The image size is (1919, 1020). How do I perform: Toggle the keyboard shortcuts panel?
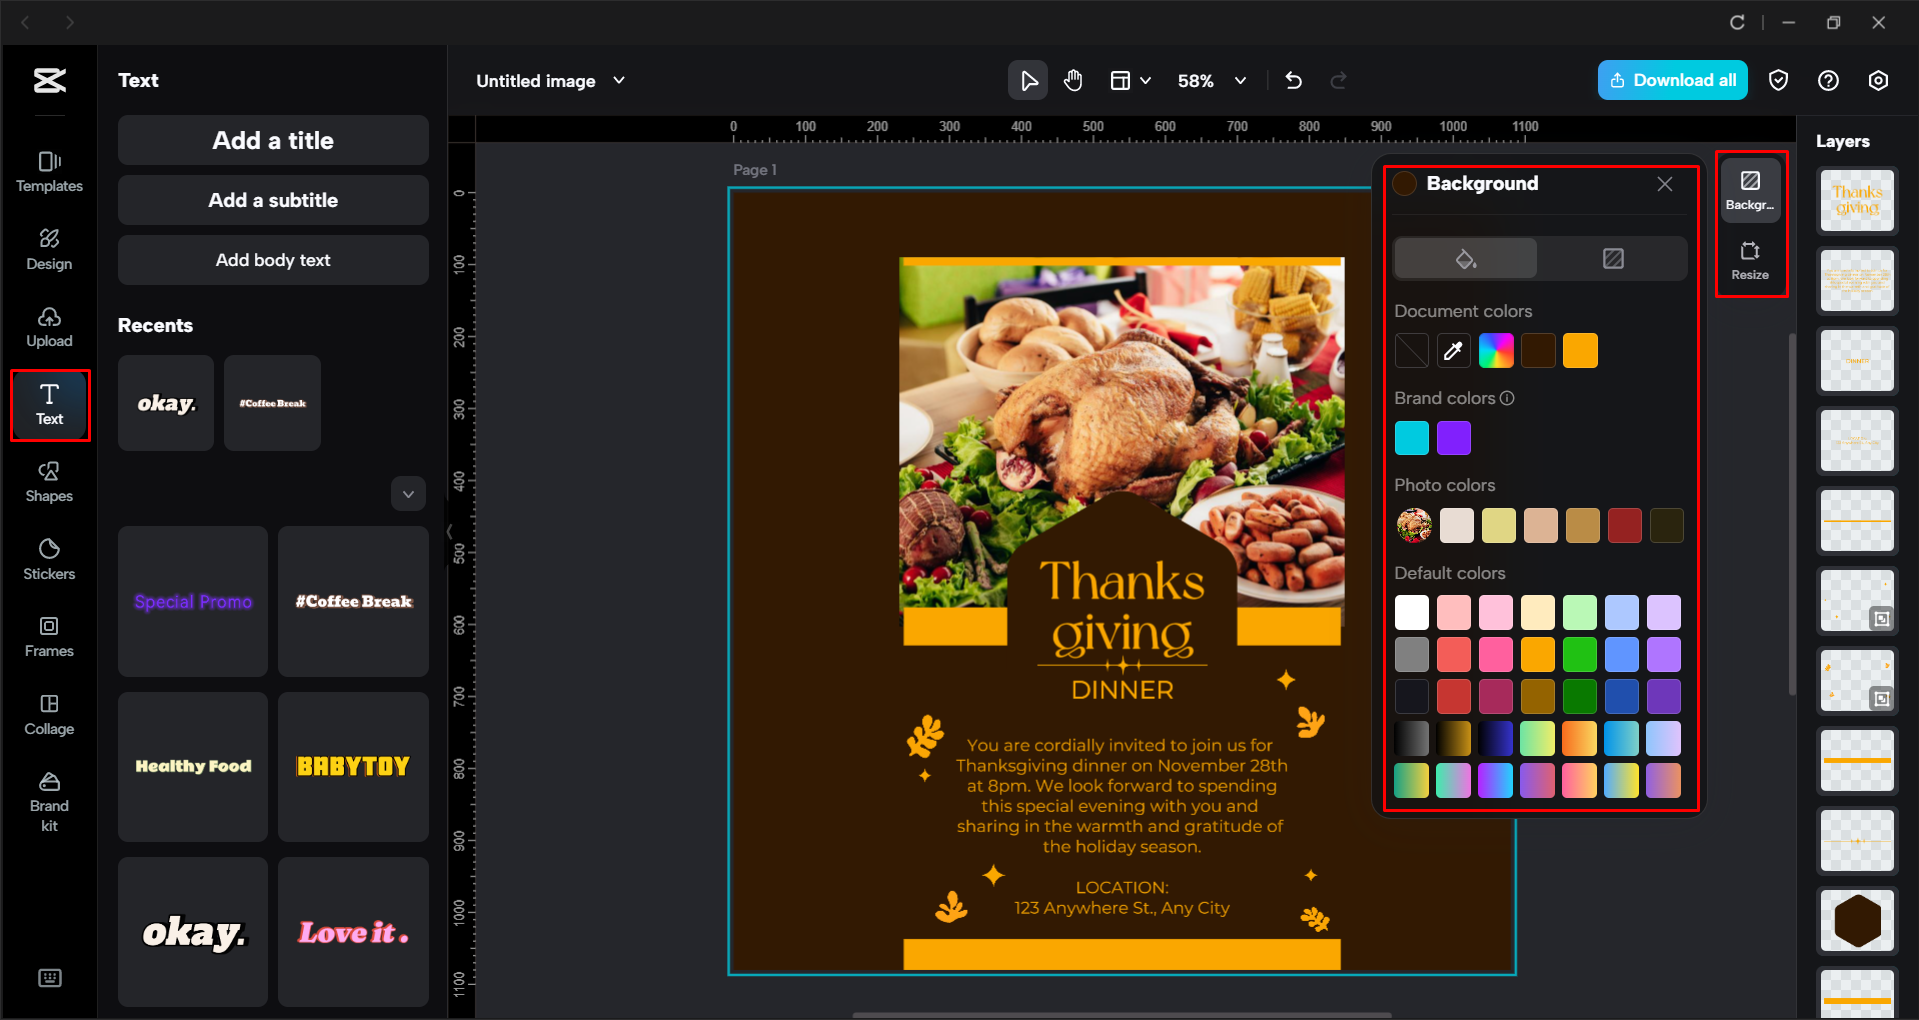point(49,978)
